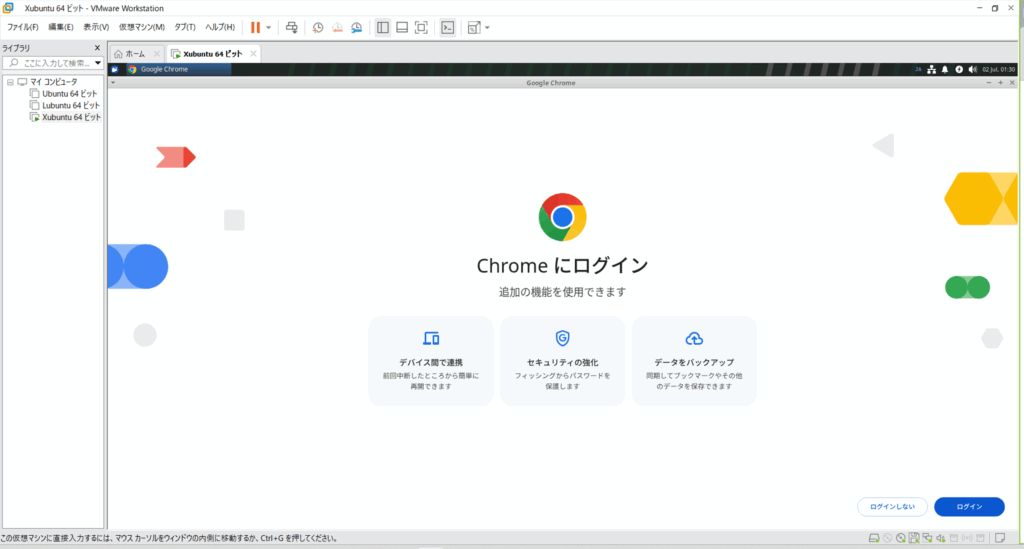Click the send Ctrl+Alt+Del toolbar icon

tap(291, 27)
